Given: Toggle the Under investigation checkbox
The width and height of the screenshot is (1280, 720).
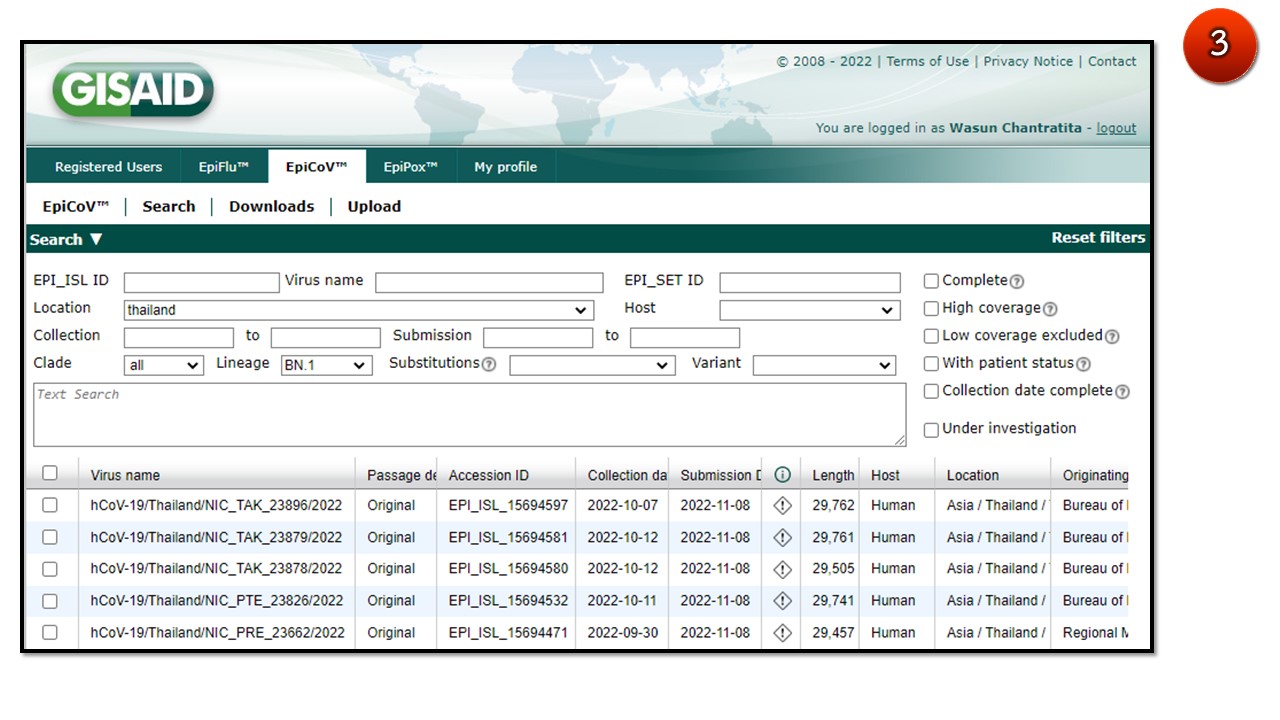Looking at the screenshot, I should (x=931, y=429).
